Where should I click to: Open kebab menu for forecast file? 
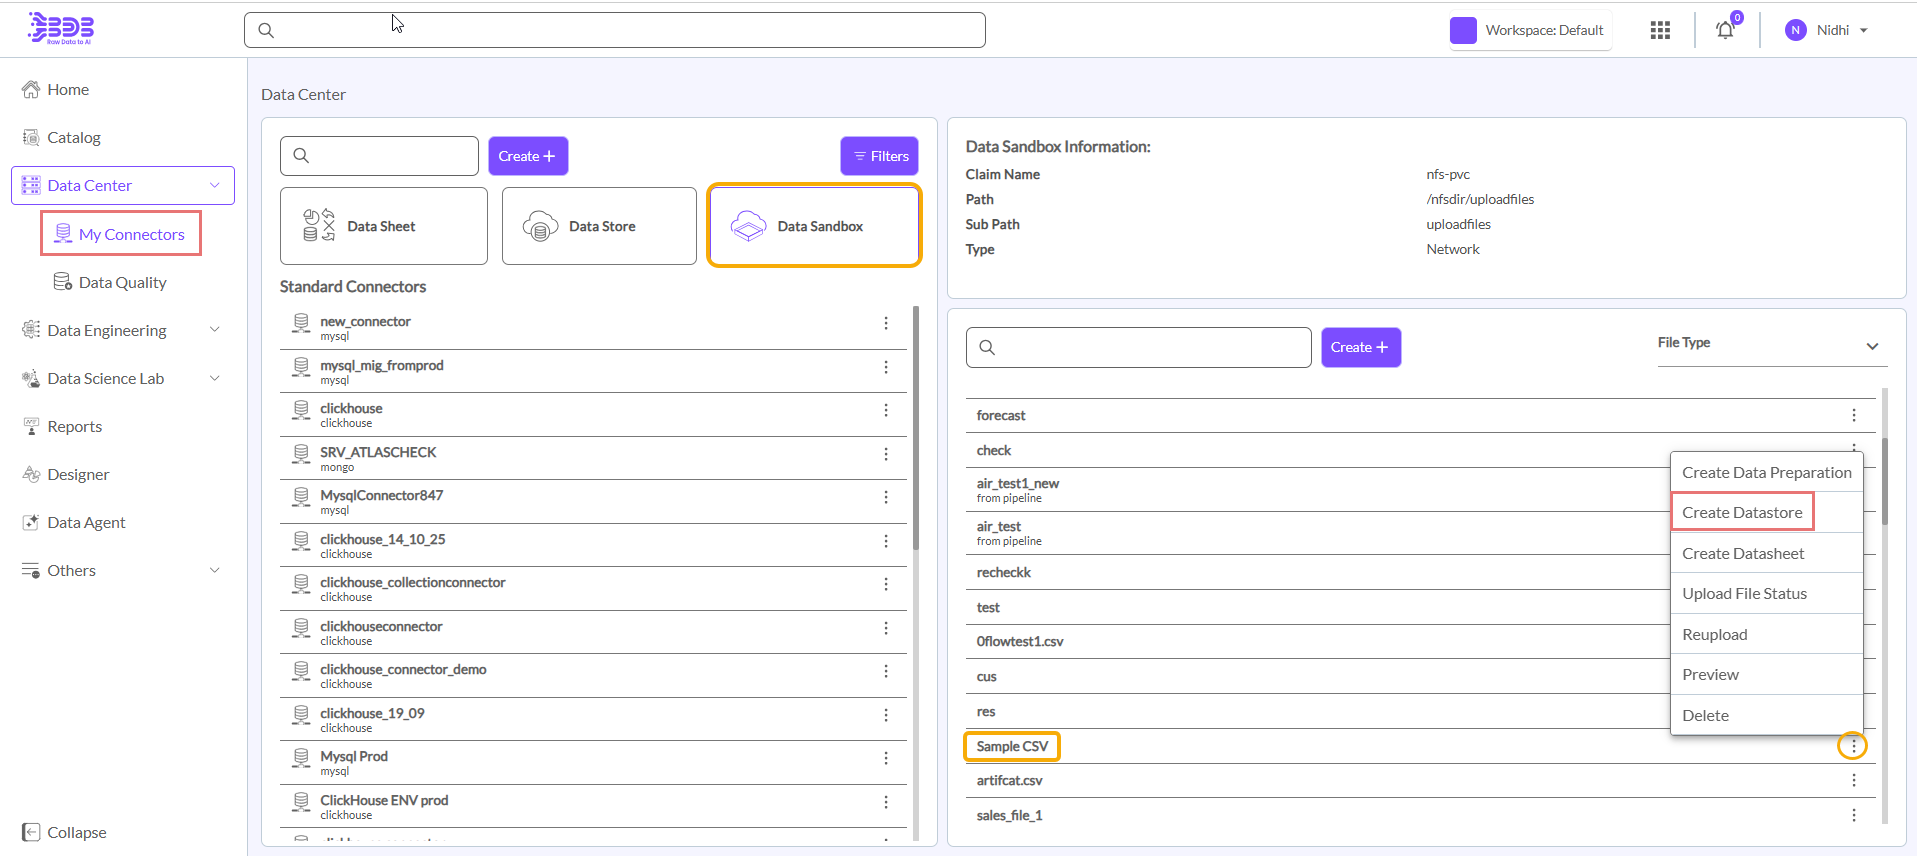pos(1853,415)
